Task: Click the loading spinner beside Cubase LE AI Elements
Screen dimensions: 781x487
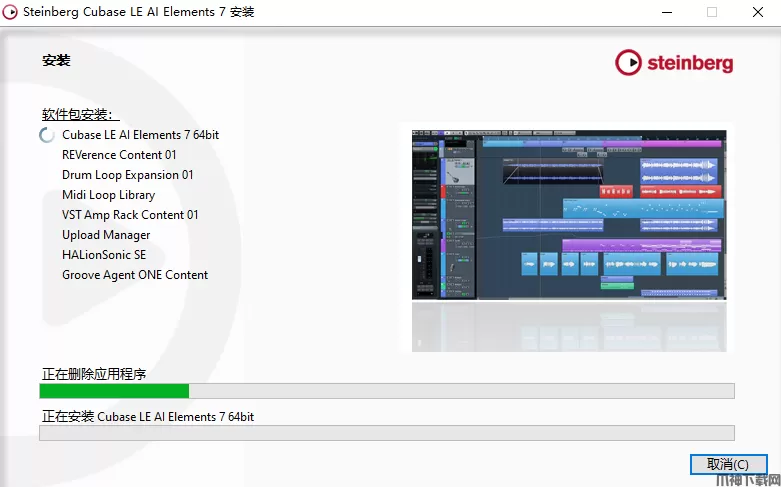Action: 47,135
